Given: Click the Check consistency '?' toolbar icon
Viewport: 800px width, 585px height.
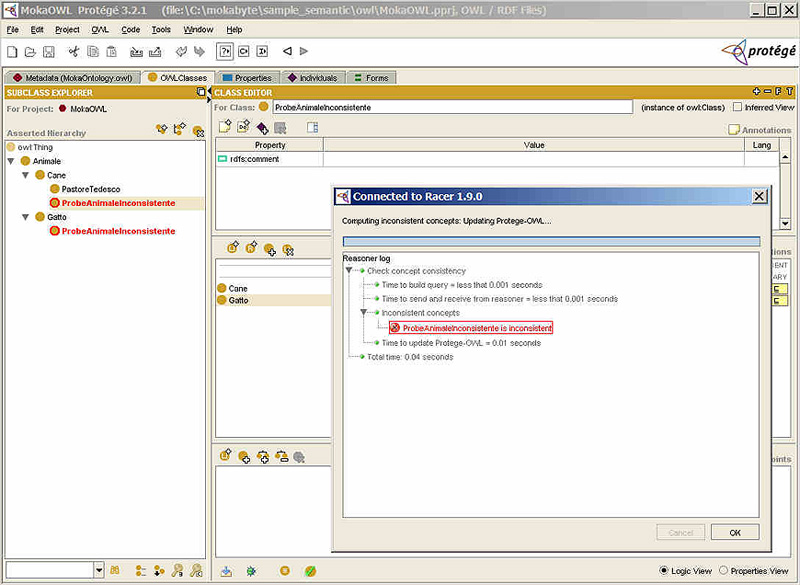Looking at the screenshot, I should 225,52.
